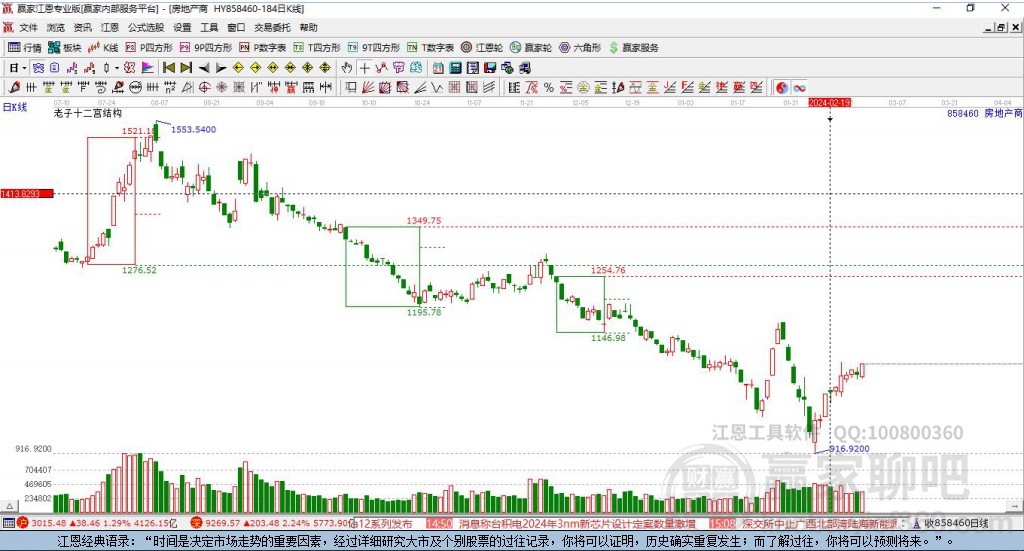Switch to the K线 chart view
This screenshot has width=1024, height=551.
(x=103, y=48)
